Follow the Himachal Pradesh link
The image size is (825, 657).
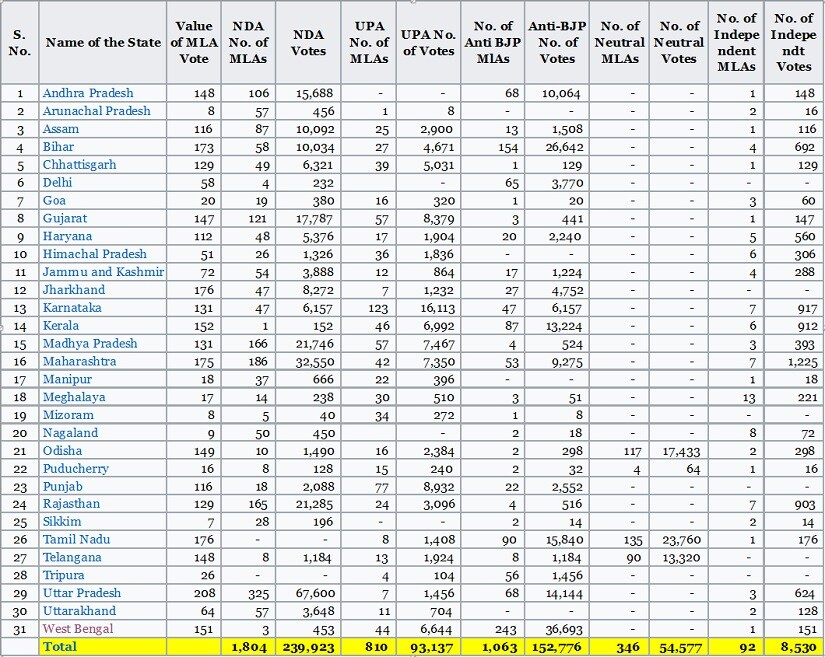[x=95, y=254]
